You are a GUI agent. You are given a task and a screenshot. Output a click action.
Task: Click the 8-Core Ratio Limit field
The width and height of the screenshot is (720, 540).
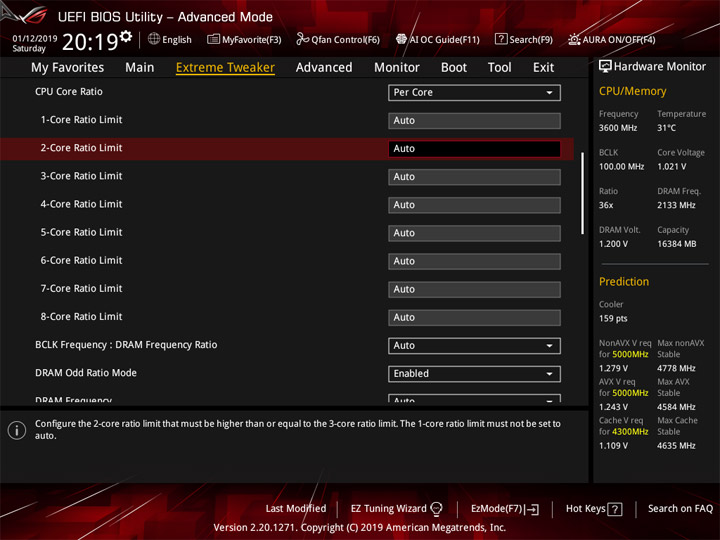click(x=474, y=317)
